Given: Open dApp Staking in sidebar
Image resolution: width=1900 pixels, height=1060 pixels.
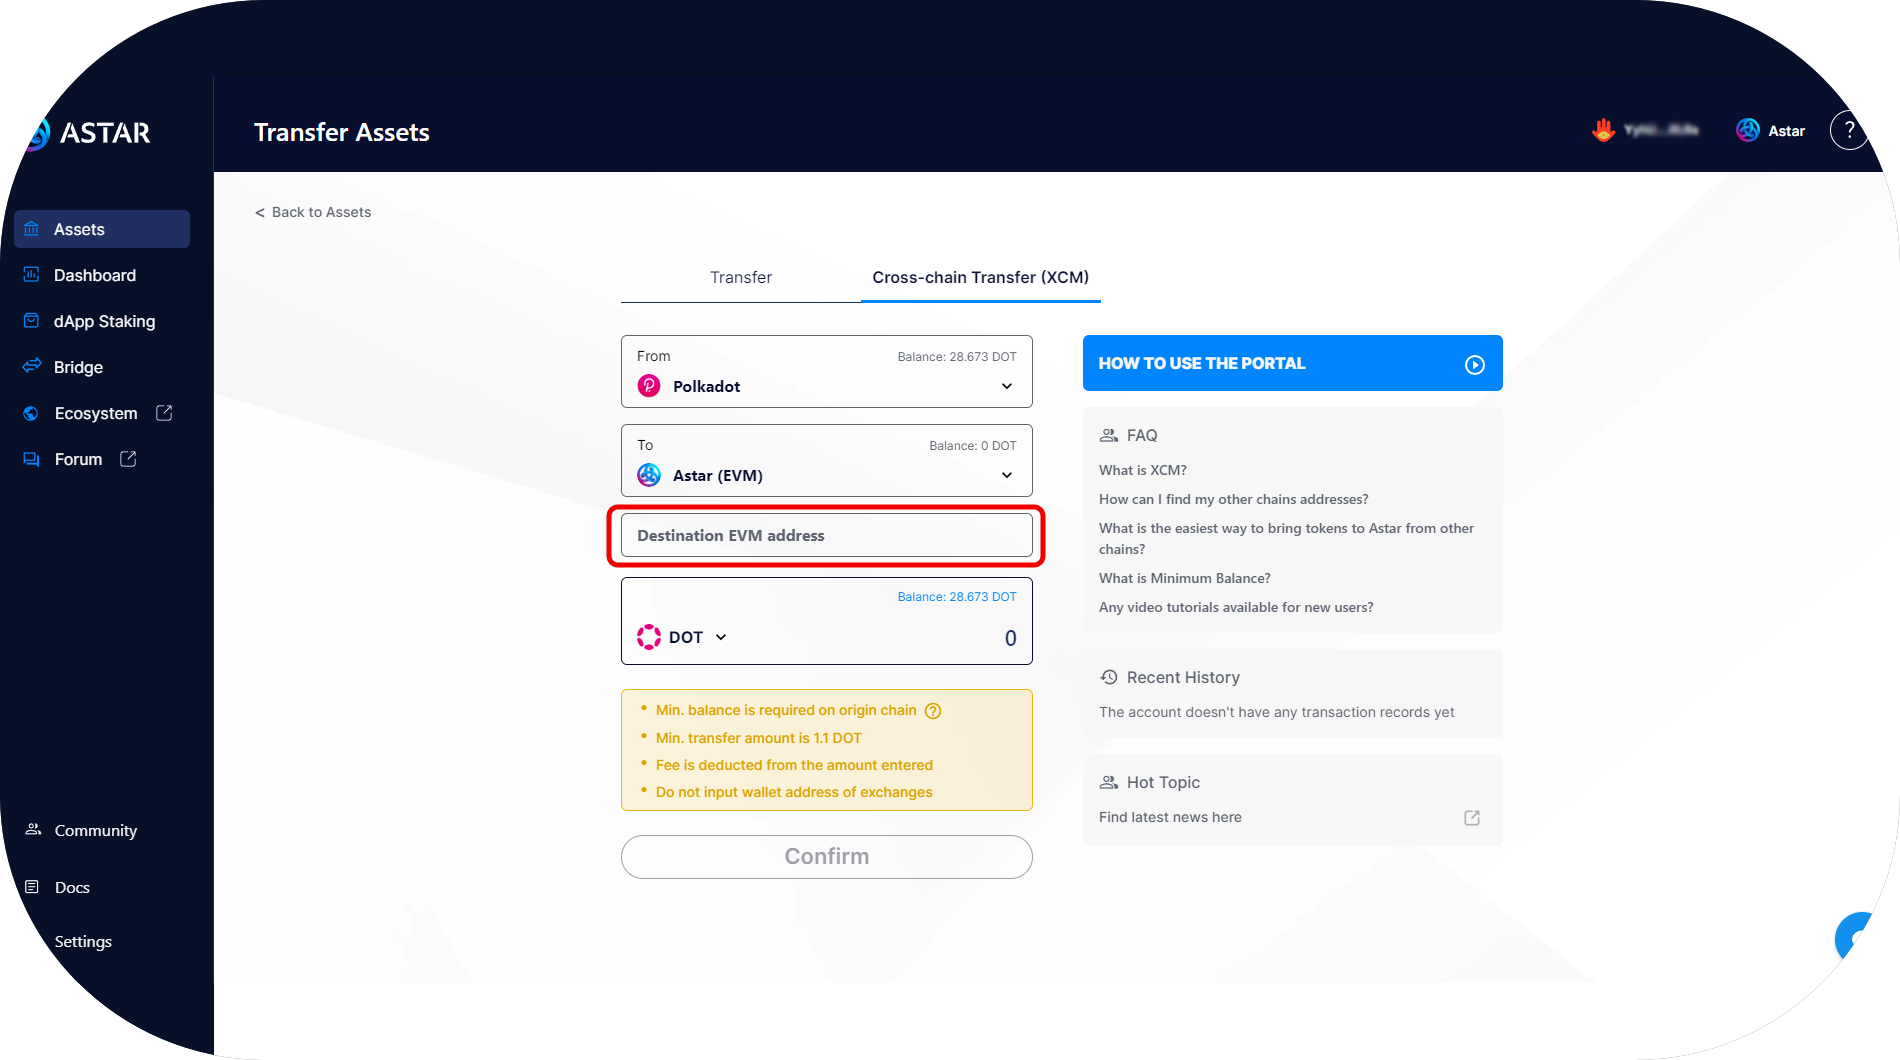Looking at the screenshot, I should (104, 322).
